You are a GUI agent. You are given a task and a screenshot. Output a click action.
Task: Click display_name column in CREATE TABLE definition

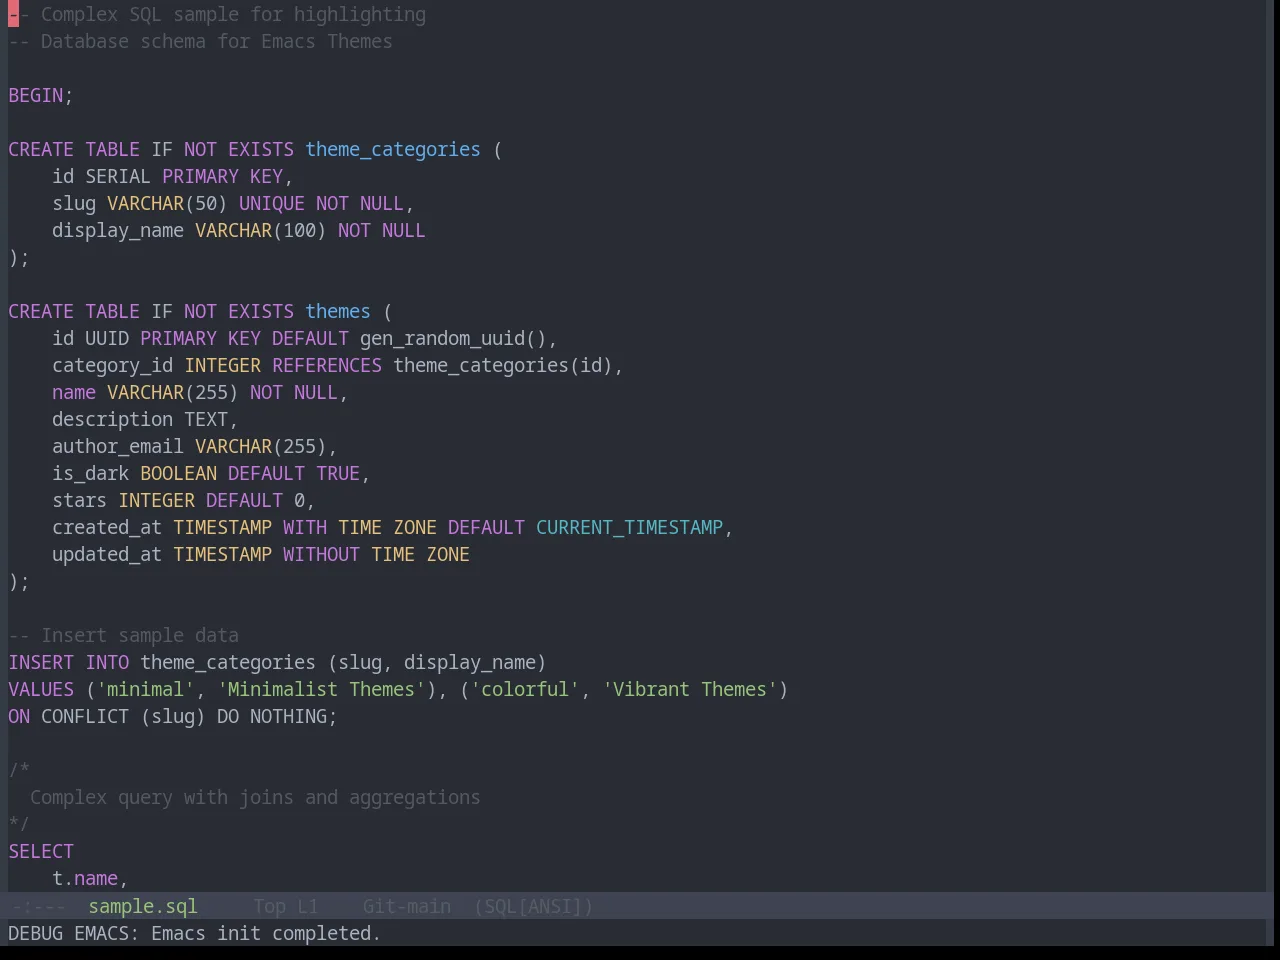point(118,230)
